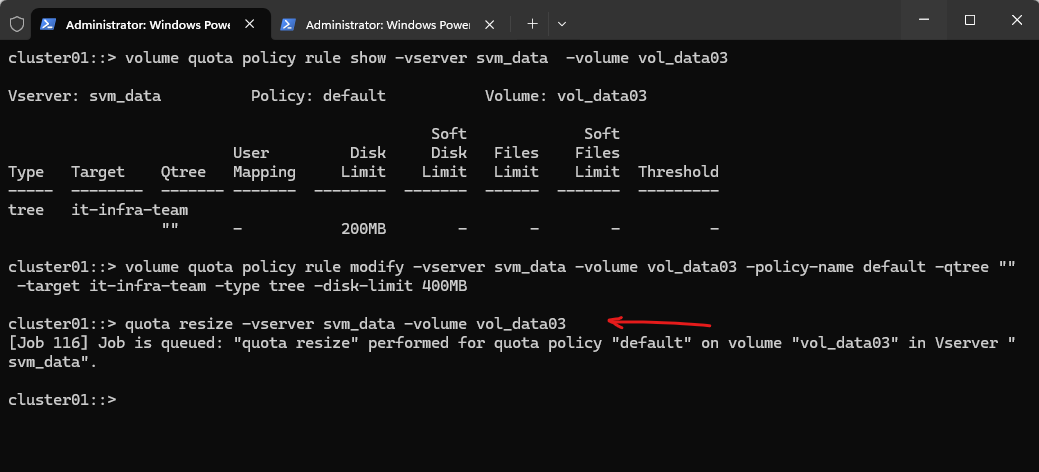This screenshot has height=472, width=1039.
Task: Click the administrator shield icon
Action: coord(15,22)
